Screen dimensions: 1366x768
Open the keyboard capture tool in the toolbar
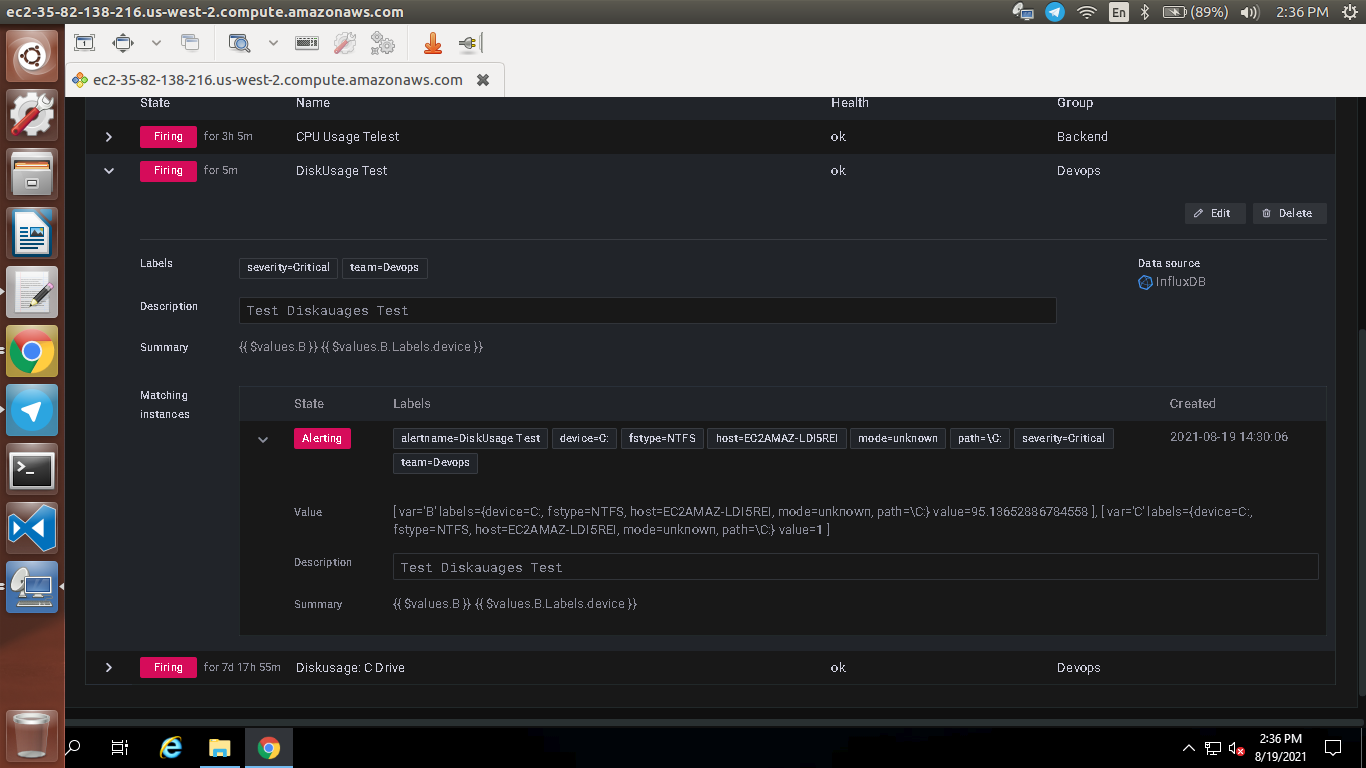(306, 42)
